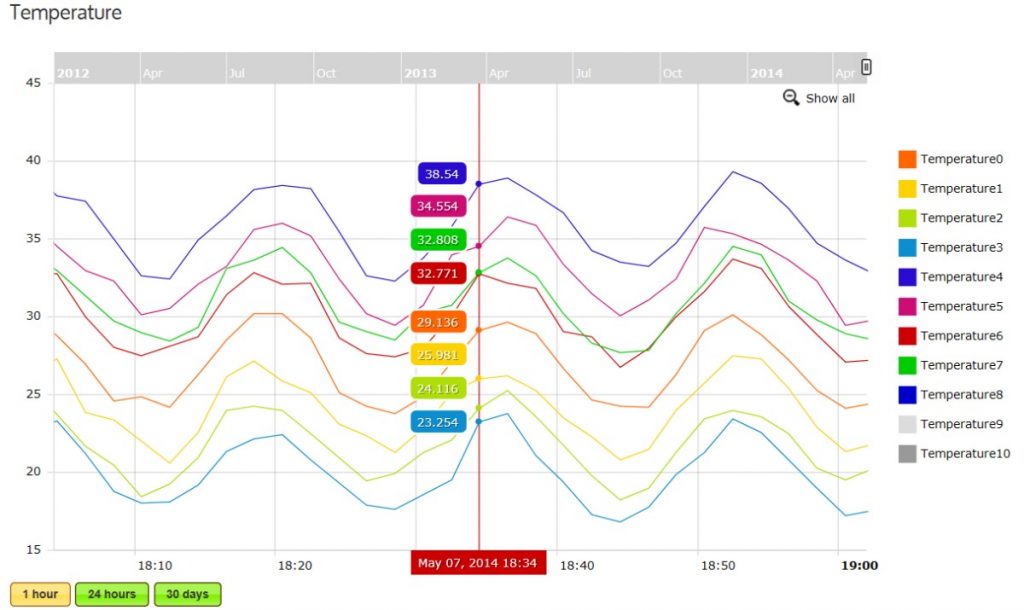Hide the Temperature2 series via its legend label
Viewport: 1024px width, 610px height.
tap(961, 218)
